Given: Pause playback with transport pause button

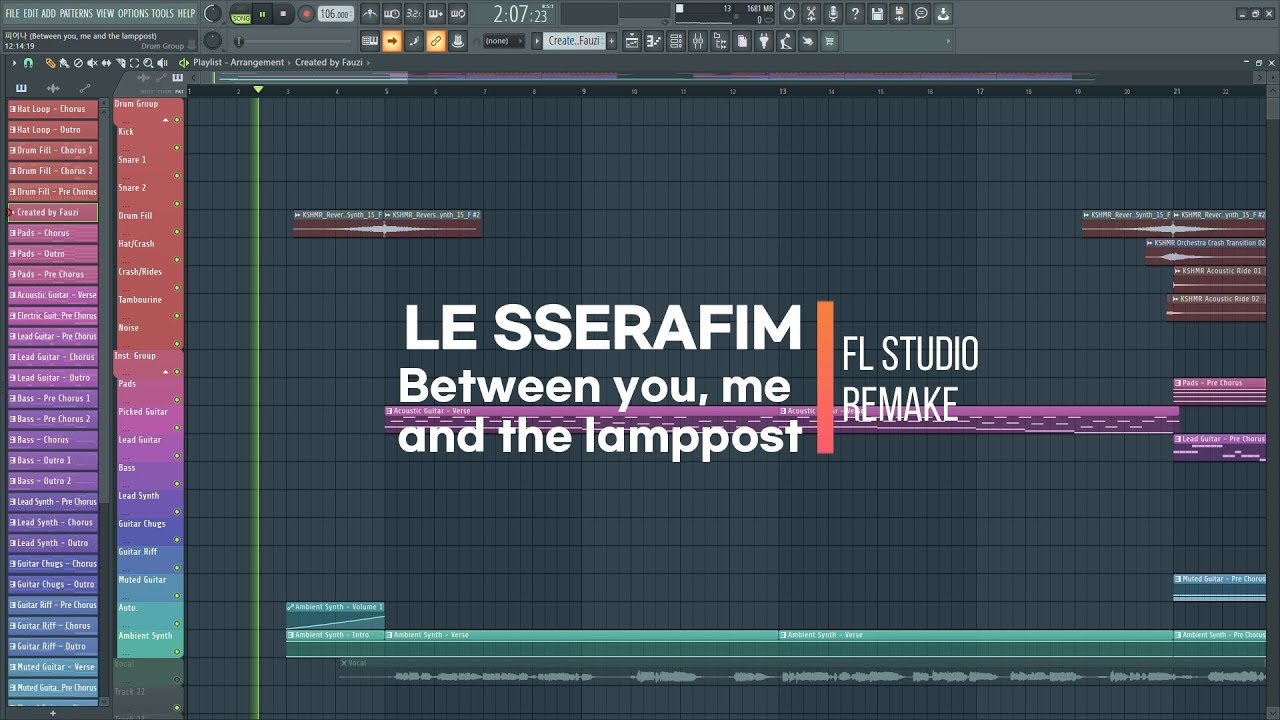Looking at the screenshot, I should click(263, 14).
